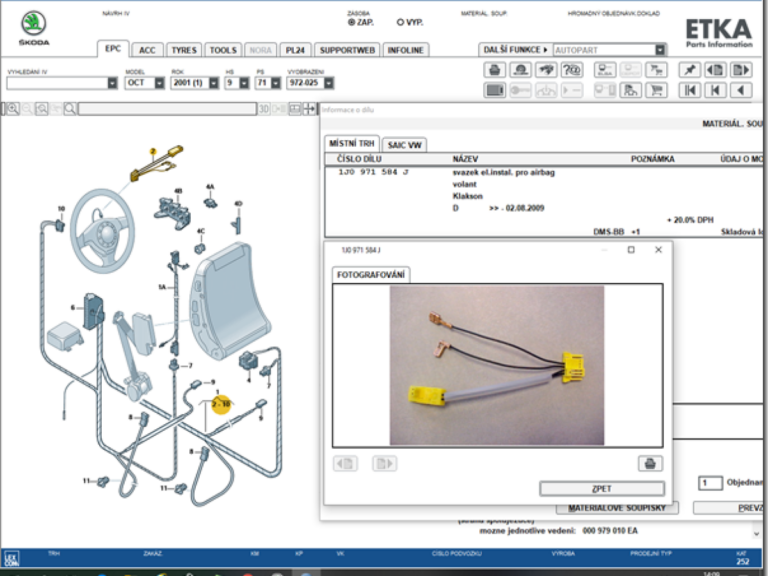Jump to the first illustration using the skip-back icon
Screen dimensions: 768x576
(x=689, y=90)
